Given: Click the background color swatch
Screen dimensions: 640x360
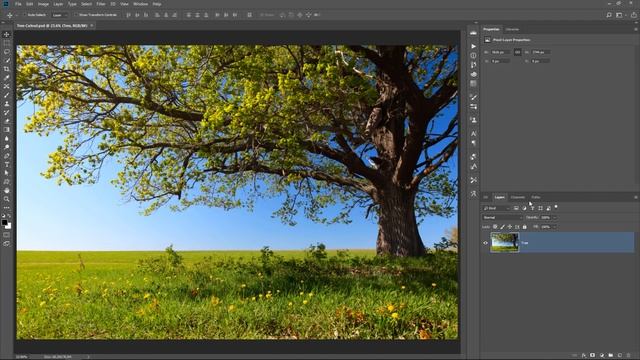Looking at the screenshot, I should click(9, 226).
